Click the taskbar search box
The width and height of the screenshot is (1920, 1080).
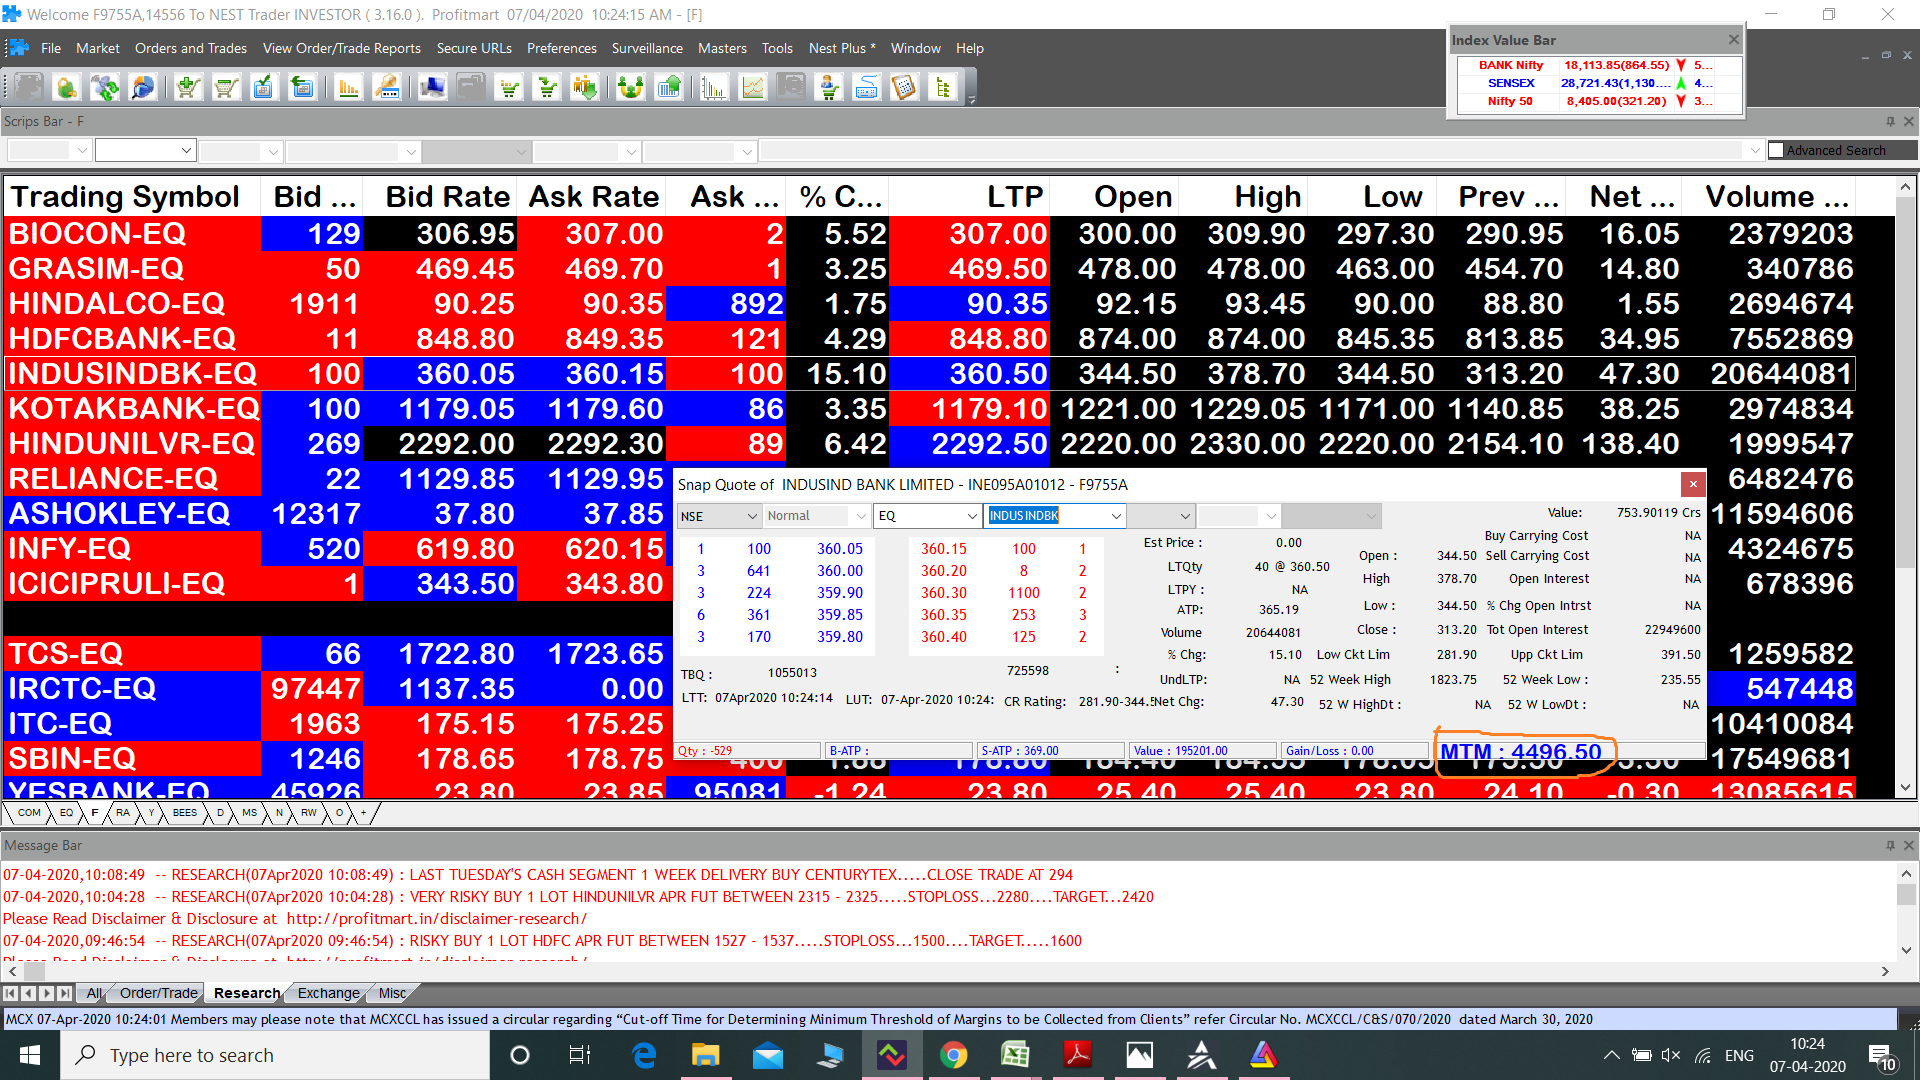click(x=275, y=1055)
